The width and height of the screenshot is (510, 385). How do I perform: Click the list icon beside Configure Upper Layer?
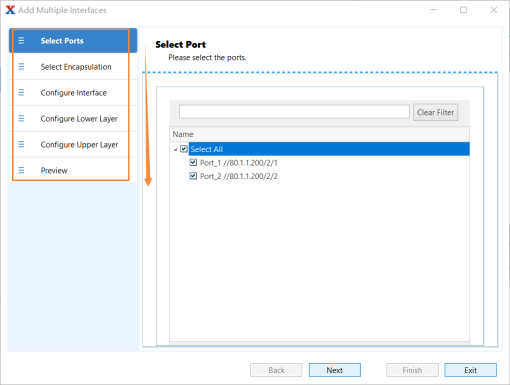21,144
